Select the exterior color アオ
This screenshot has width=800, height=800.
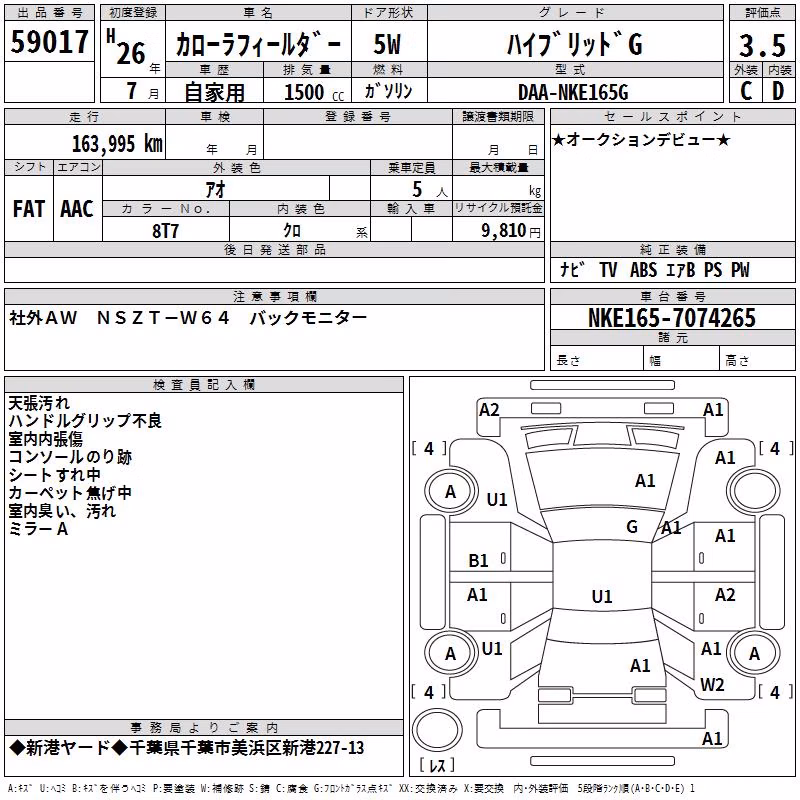[216, 189]
